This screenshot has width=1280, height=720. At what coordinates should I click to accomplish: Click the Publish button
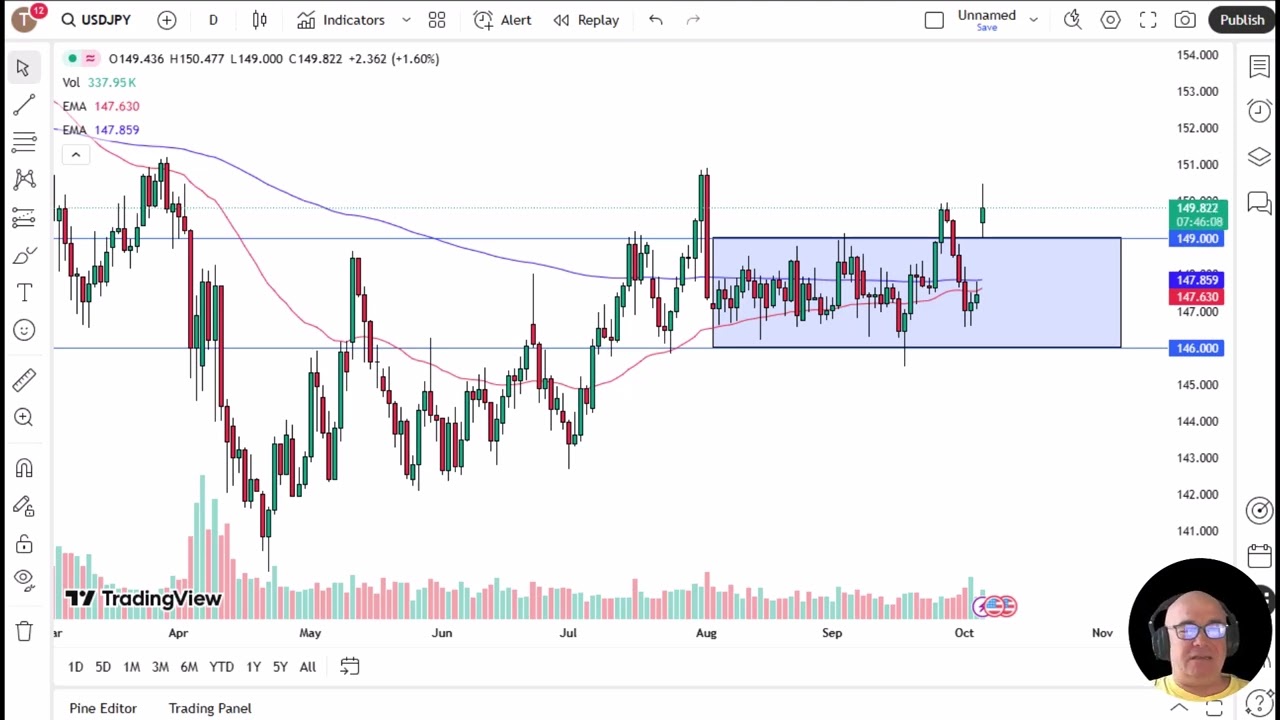coord(1242,20)
